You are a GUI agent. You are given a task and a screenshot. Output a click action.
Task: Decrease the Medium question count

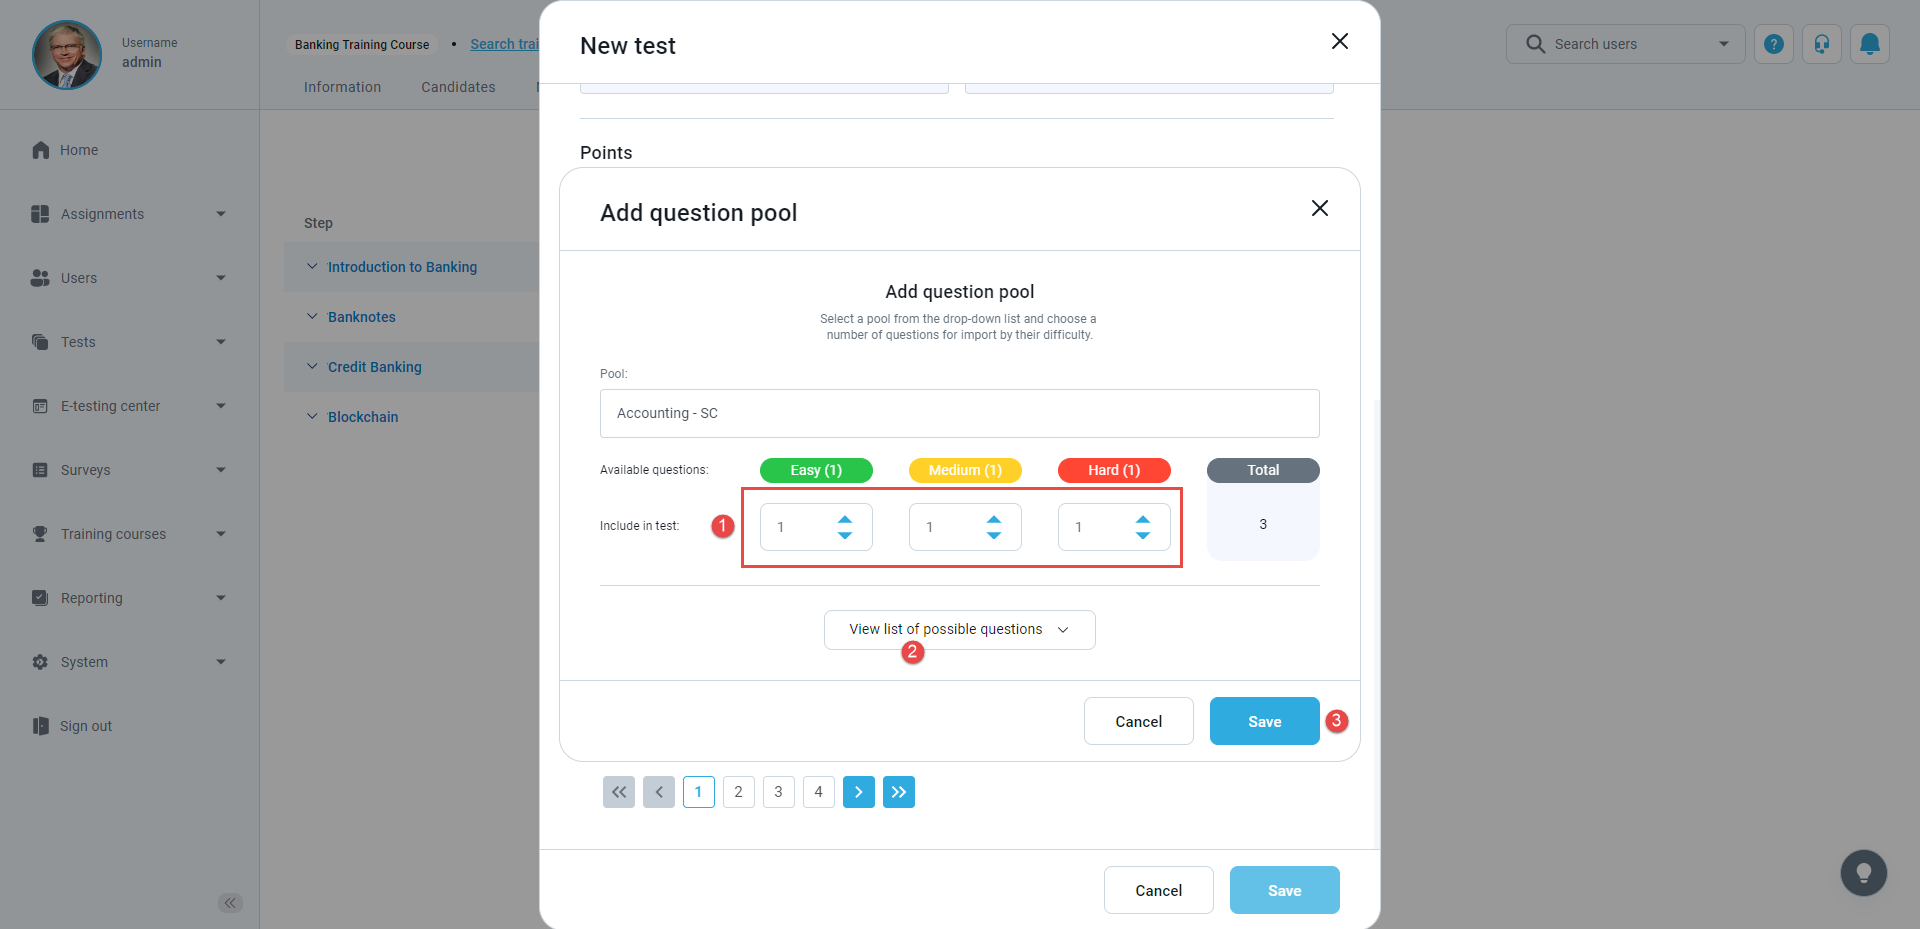(994, 535)
